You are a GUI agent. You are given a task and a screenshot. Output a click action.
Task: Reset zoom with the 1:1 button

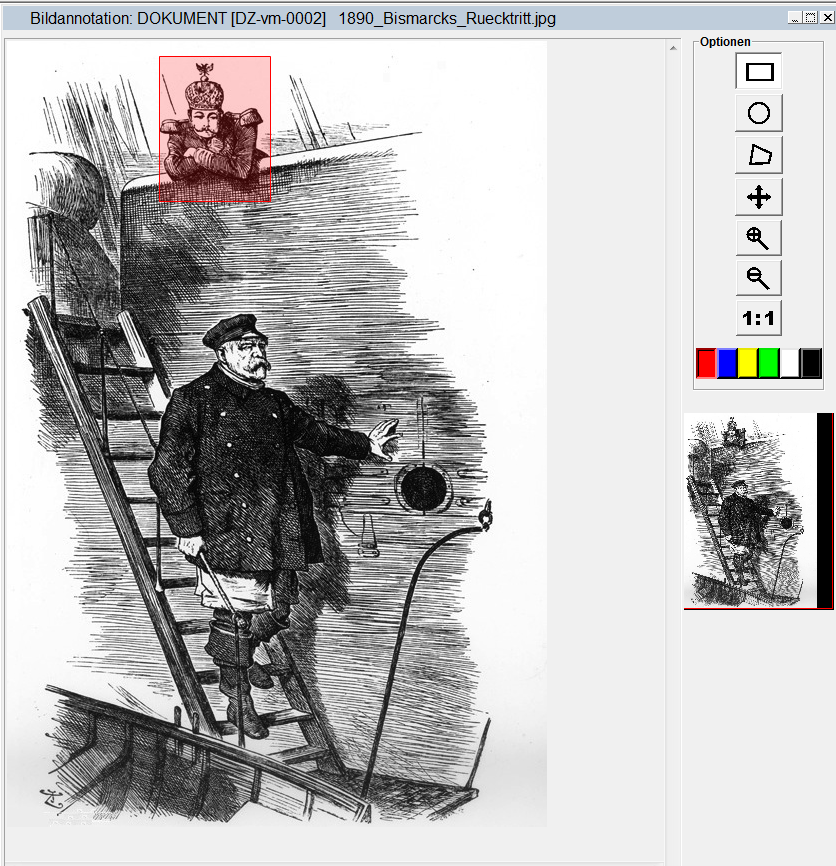tap(759, 319)
